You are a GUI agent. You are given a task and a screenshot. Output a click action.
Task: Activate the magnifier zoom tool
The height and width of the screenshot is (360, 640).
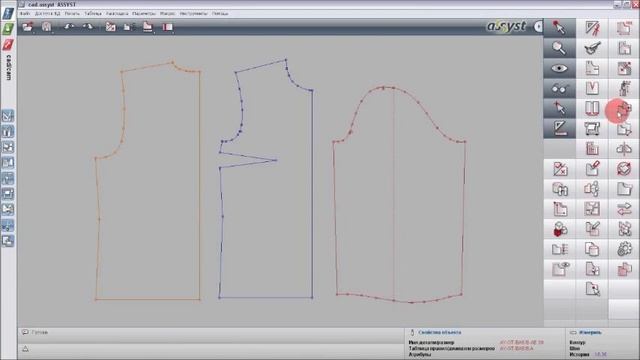(559, 48)
